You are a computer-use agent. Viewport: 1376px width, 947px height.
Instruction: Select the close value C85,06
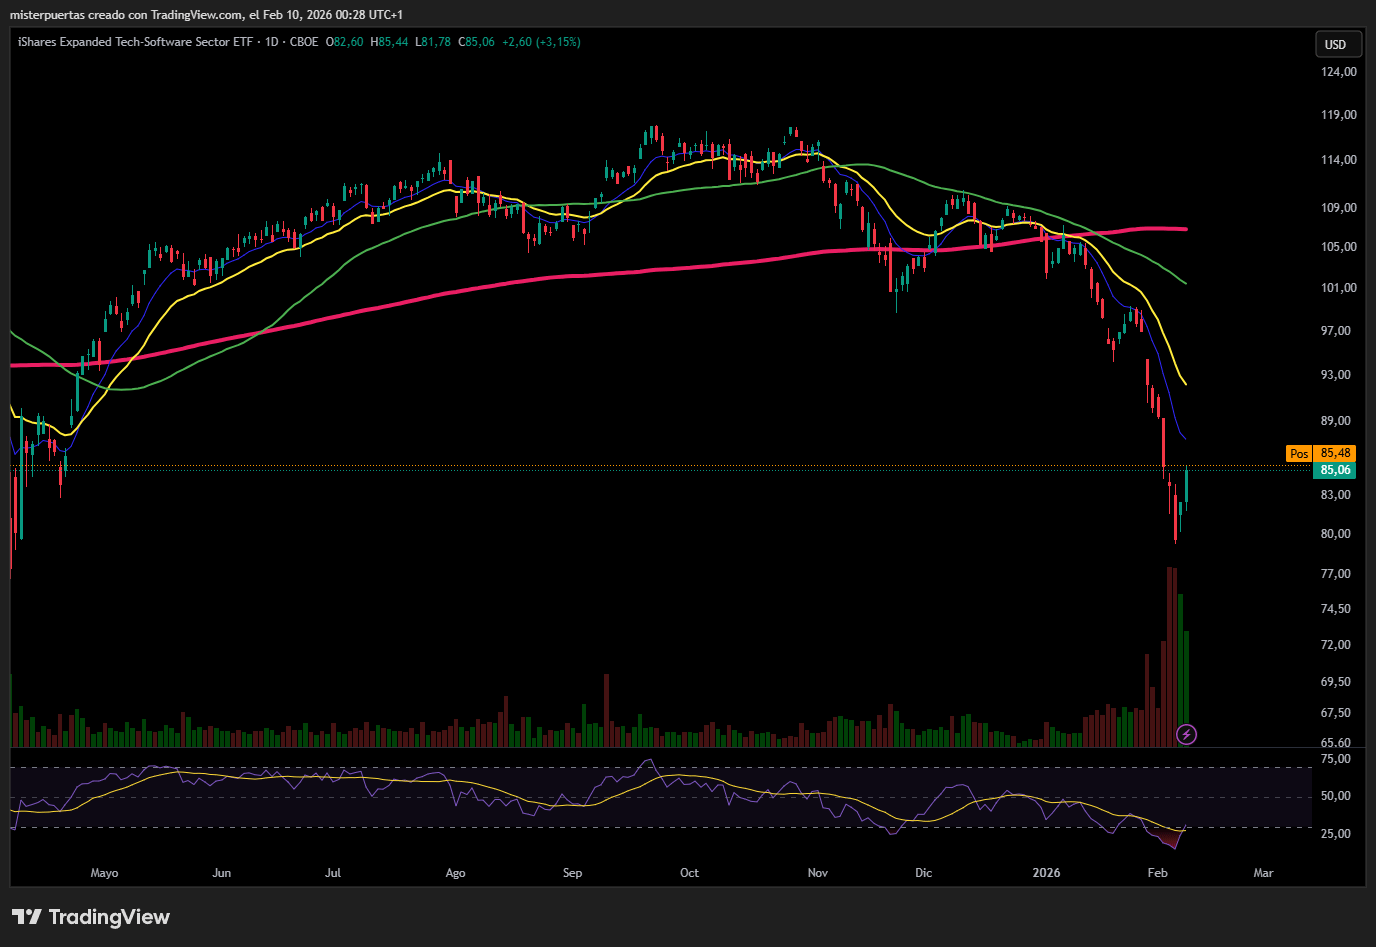tap(477, 42)
